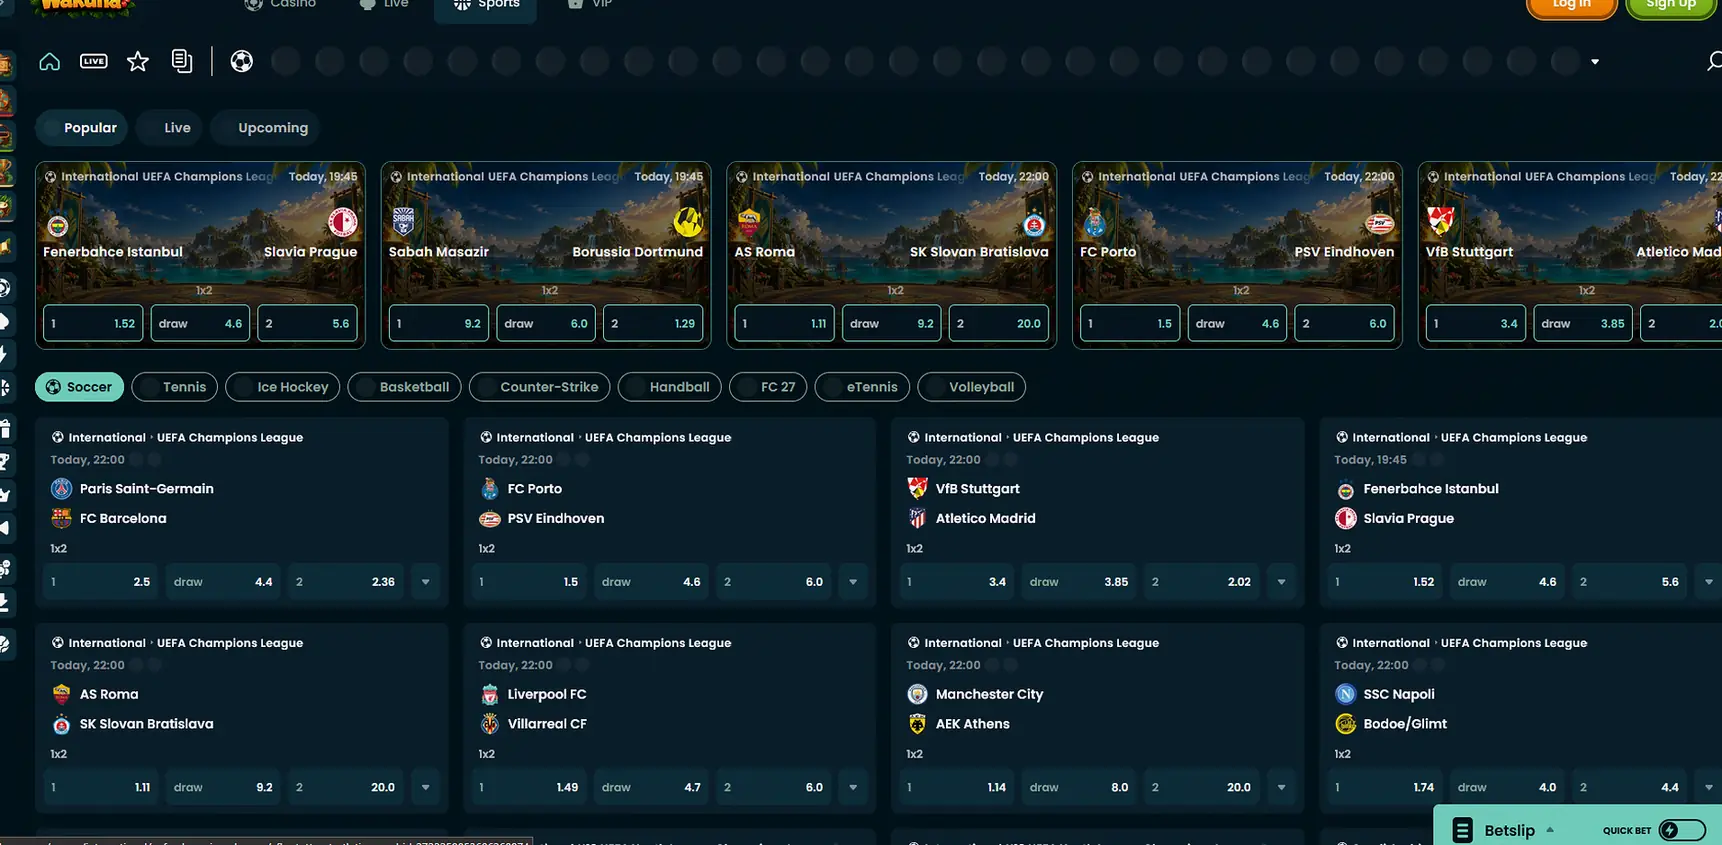Pick odds 1.74 for SSC Napoli win
Image resolution: width=1722 pixels, height=845 pixels.
1384,788
